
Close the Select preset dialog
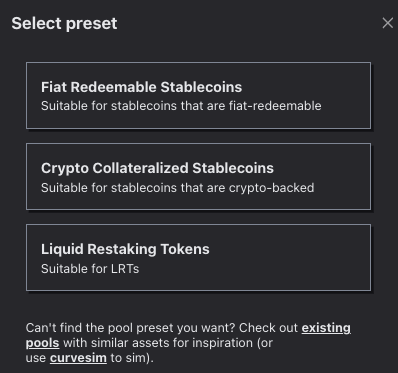pos(387,23)
